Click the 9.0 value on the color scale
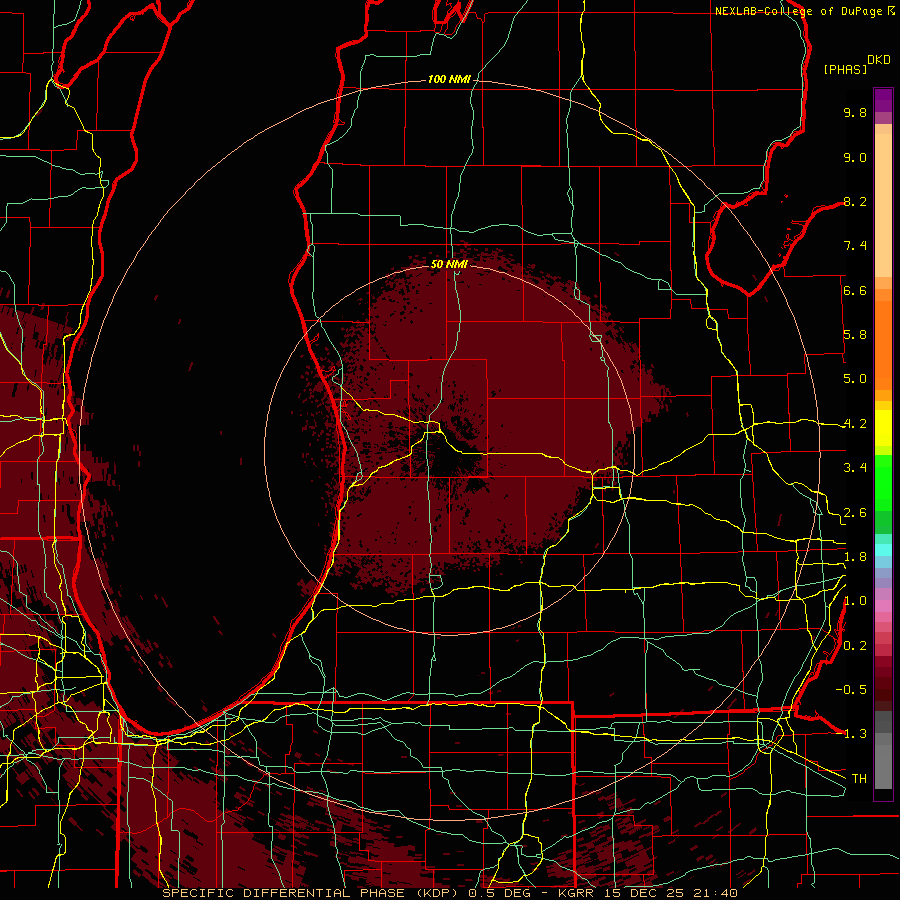 click(855, 157)
